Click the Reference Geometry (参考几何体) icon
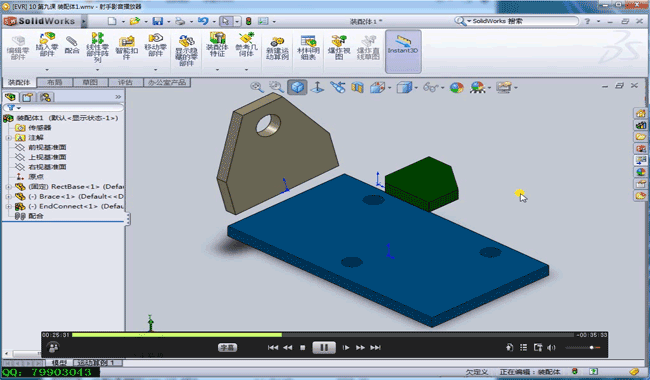Image resolution: width=650 pixels, height=380 pixels. click(x=246, y=45)
